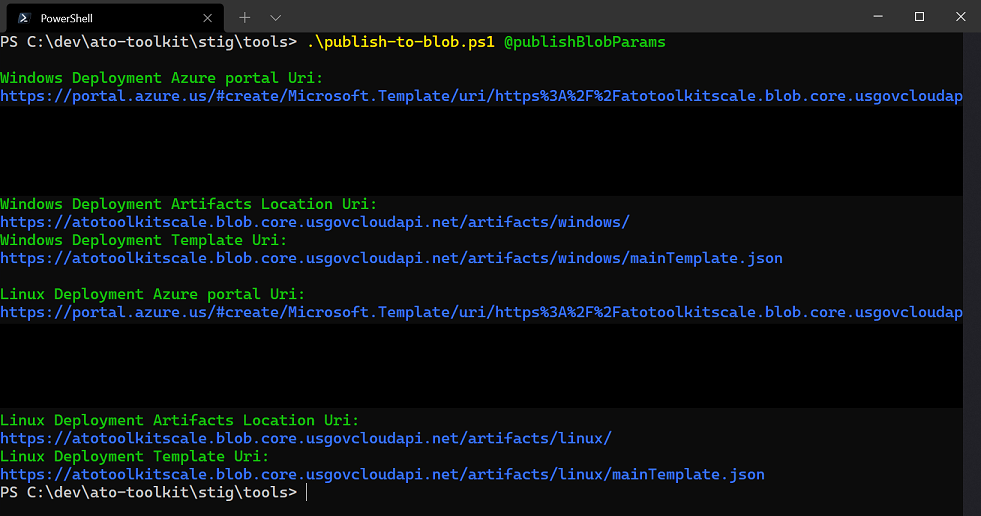981x516 pixels.
Task: Minimize the terminal window
Action: (x=878, y=17)
